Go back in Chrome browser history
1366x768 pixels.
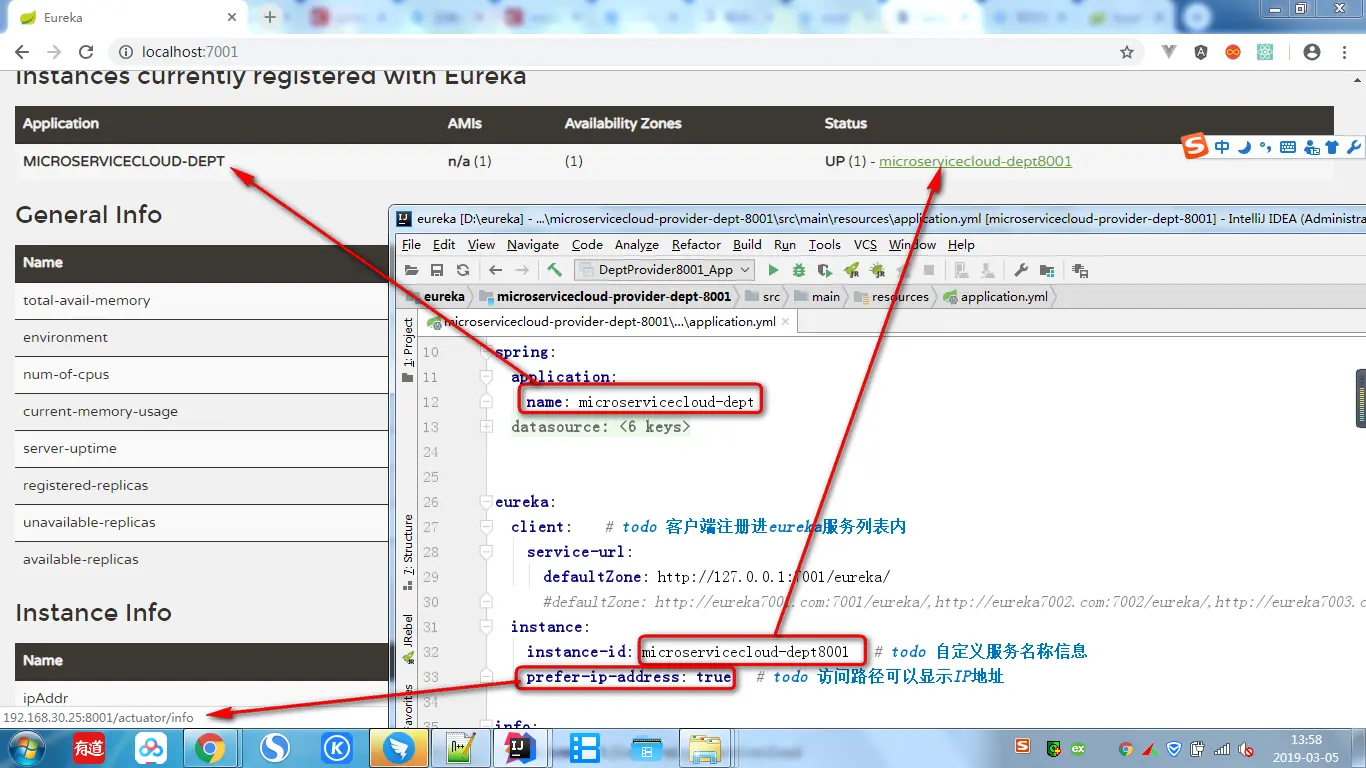click(x=22, y=52)
